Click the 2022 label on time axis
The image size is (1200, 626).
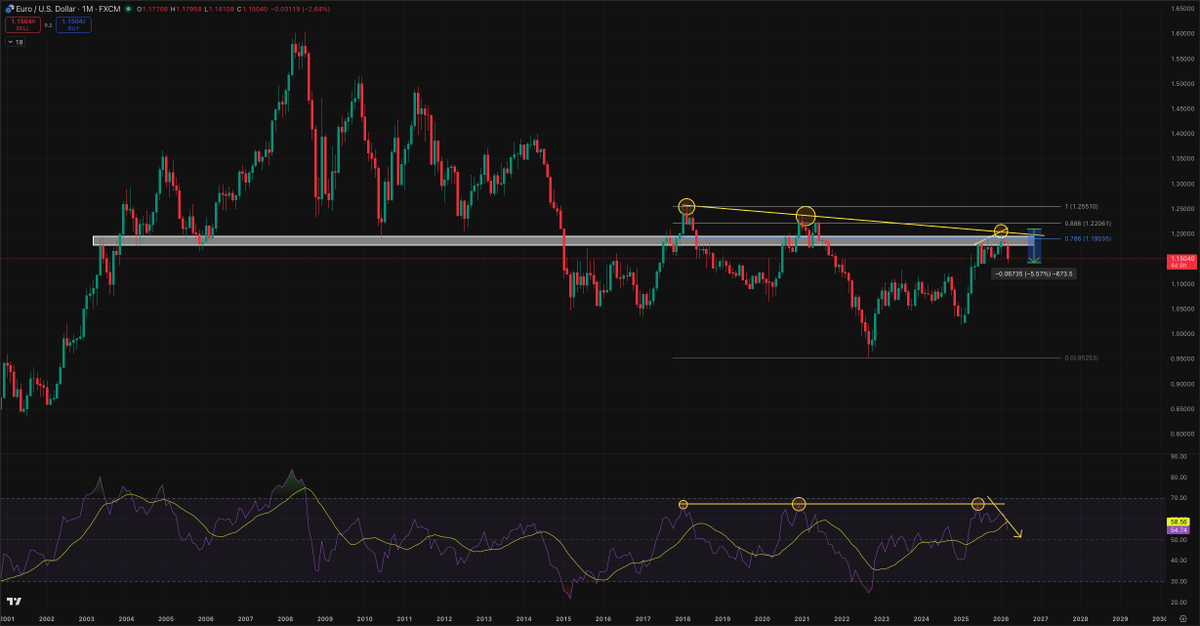(842, 619)
